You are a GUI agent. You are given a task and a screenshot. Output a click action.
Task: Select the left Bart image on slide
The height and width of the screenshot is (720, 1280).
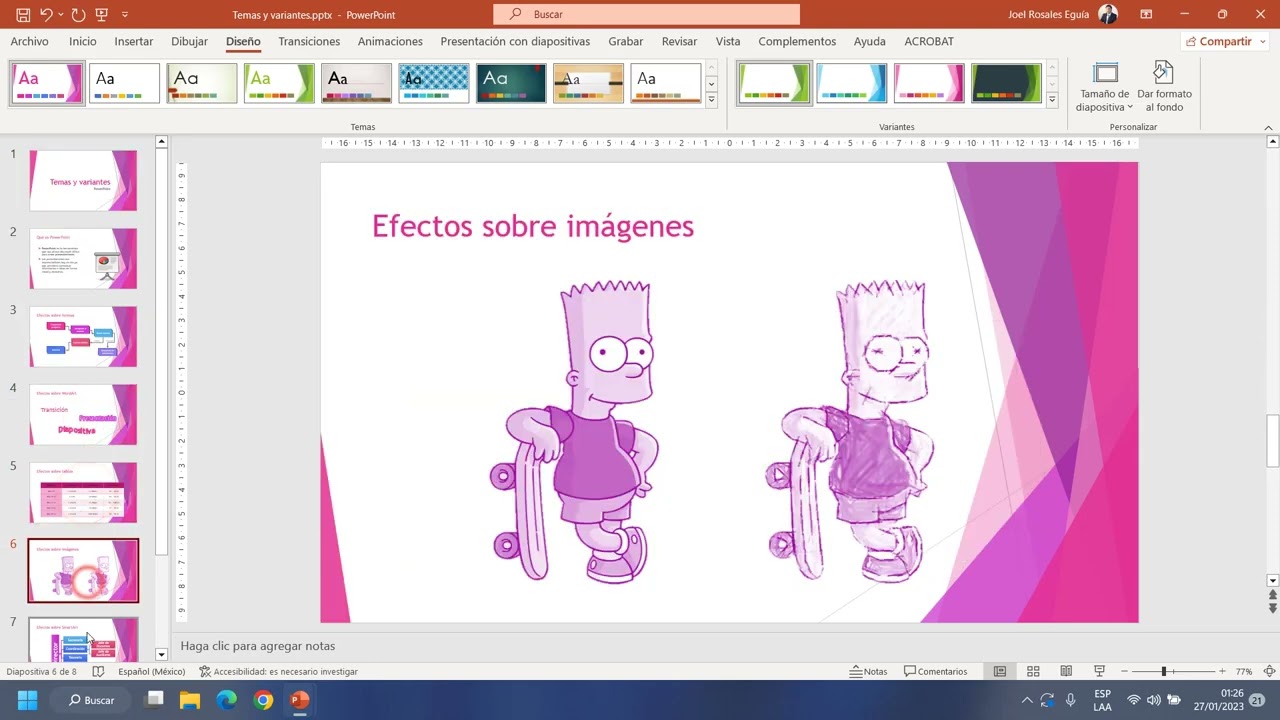tap(575, 432)
